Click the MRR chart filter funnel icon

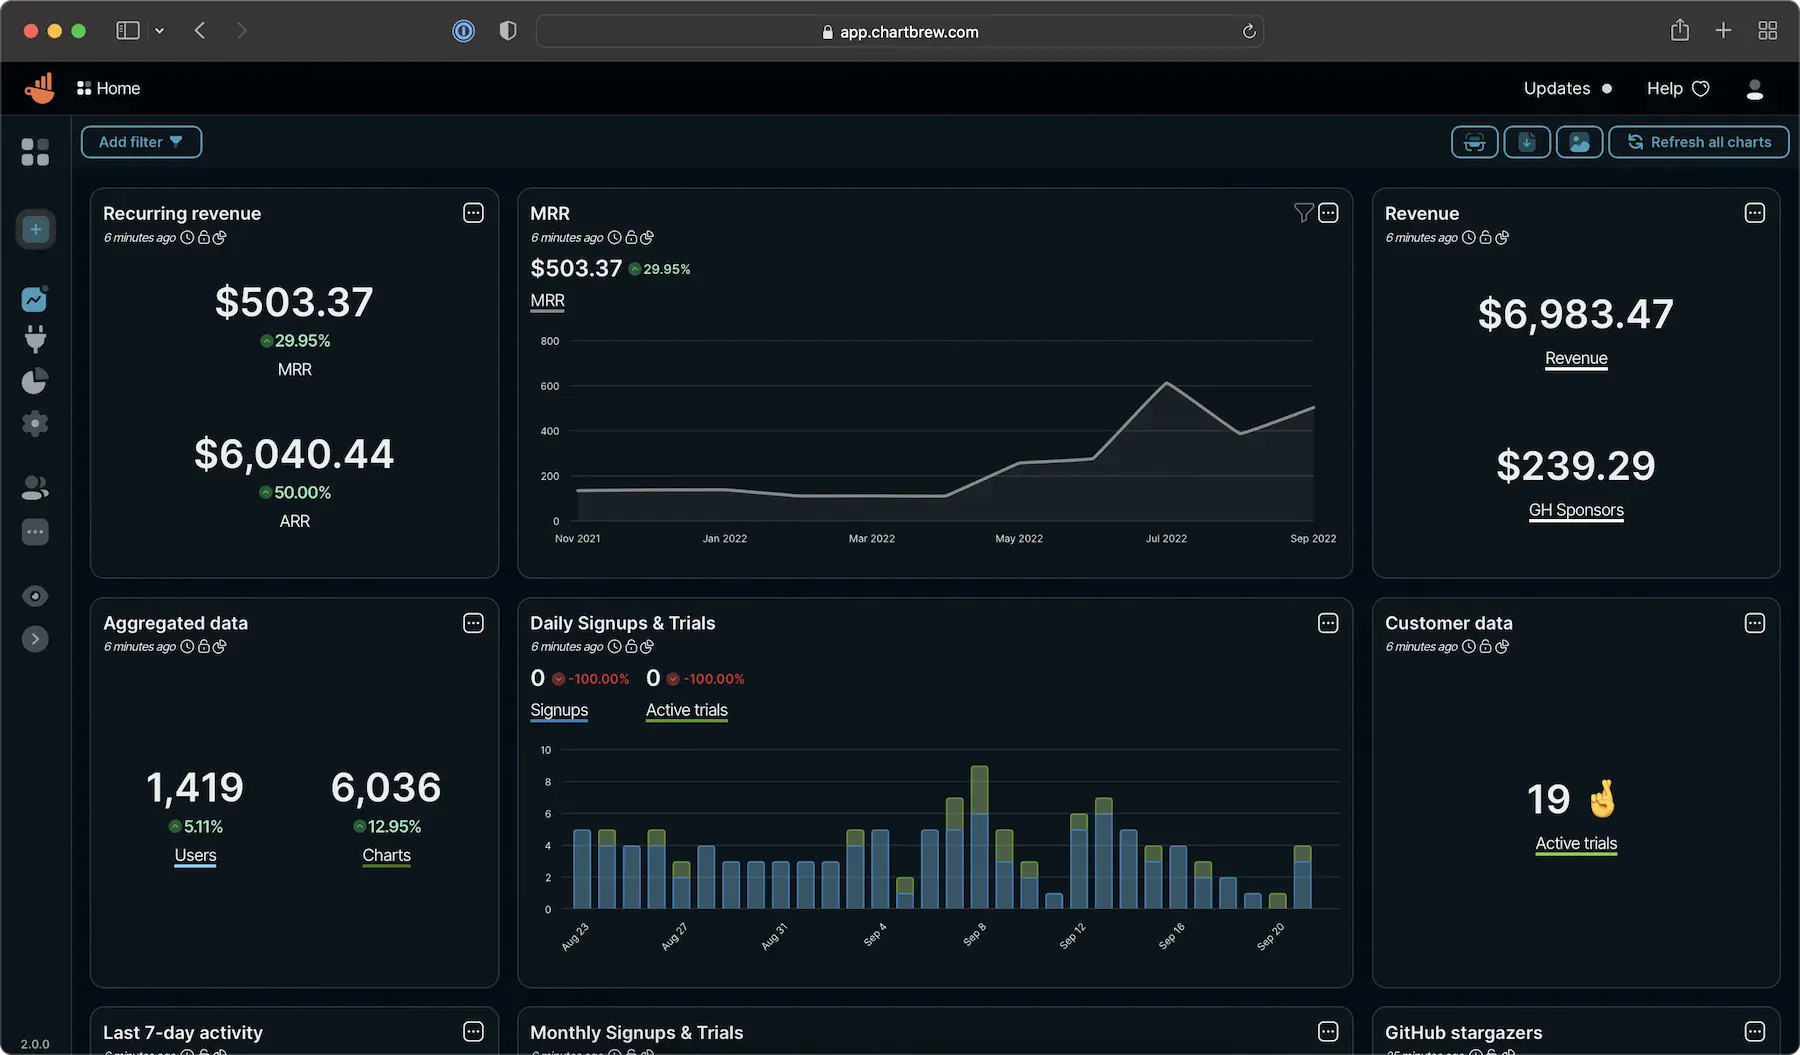click(1303, 213)
